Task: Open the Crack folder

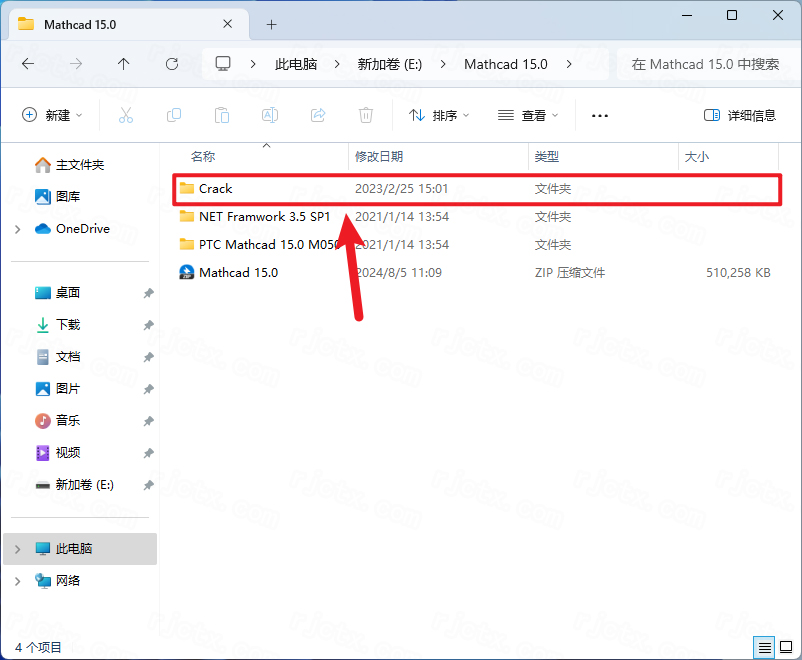Action: coord(216,188)
